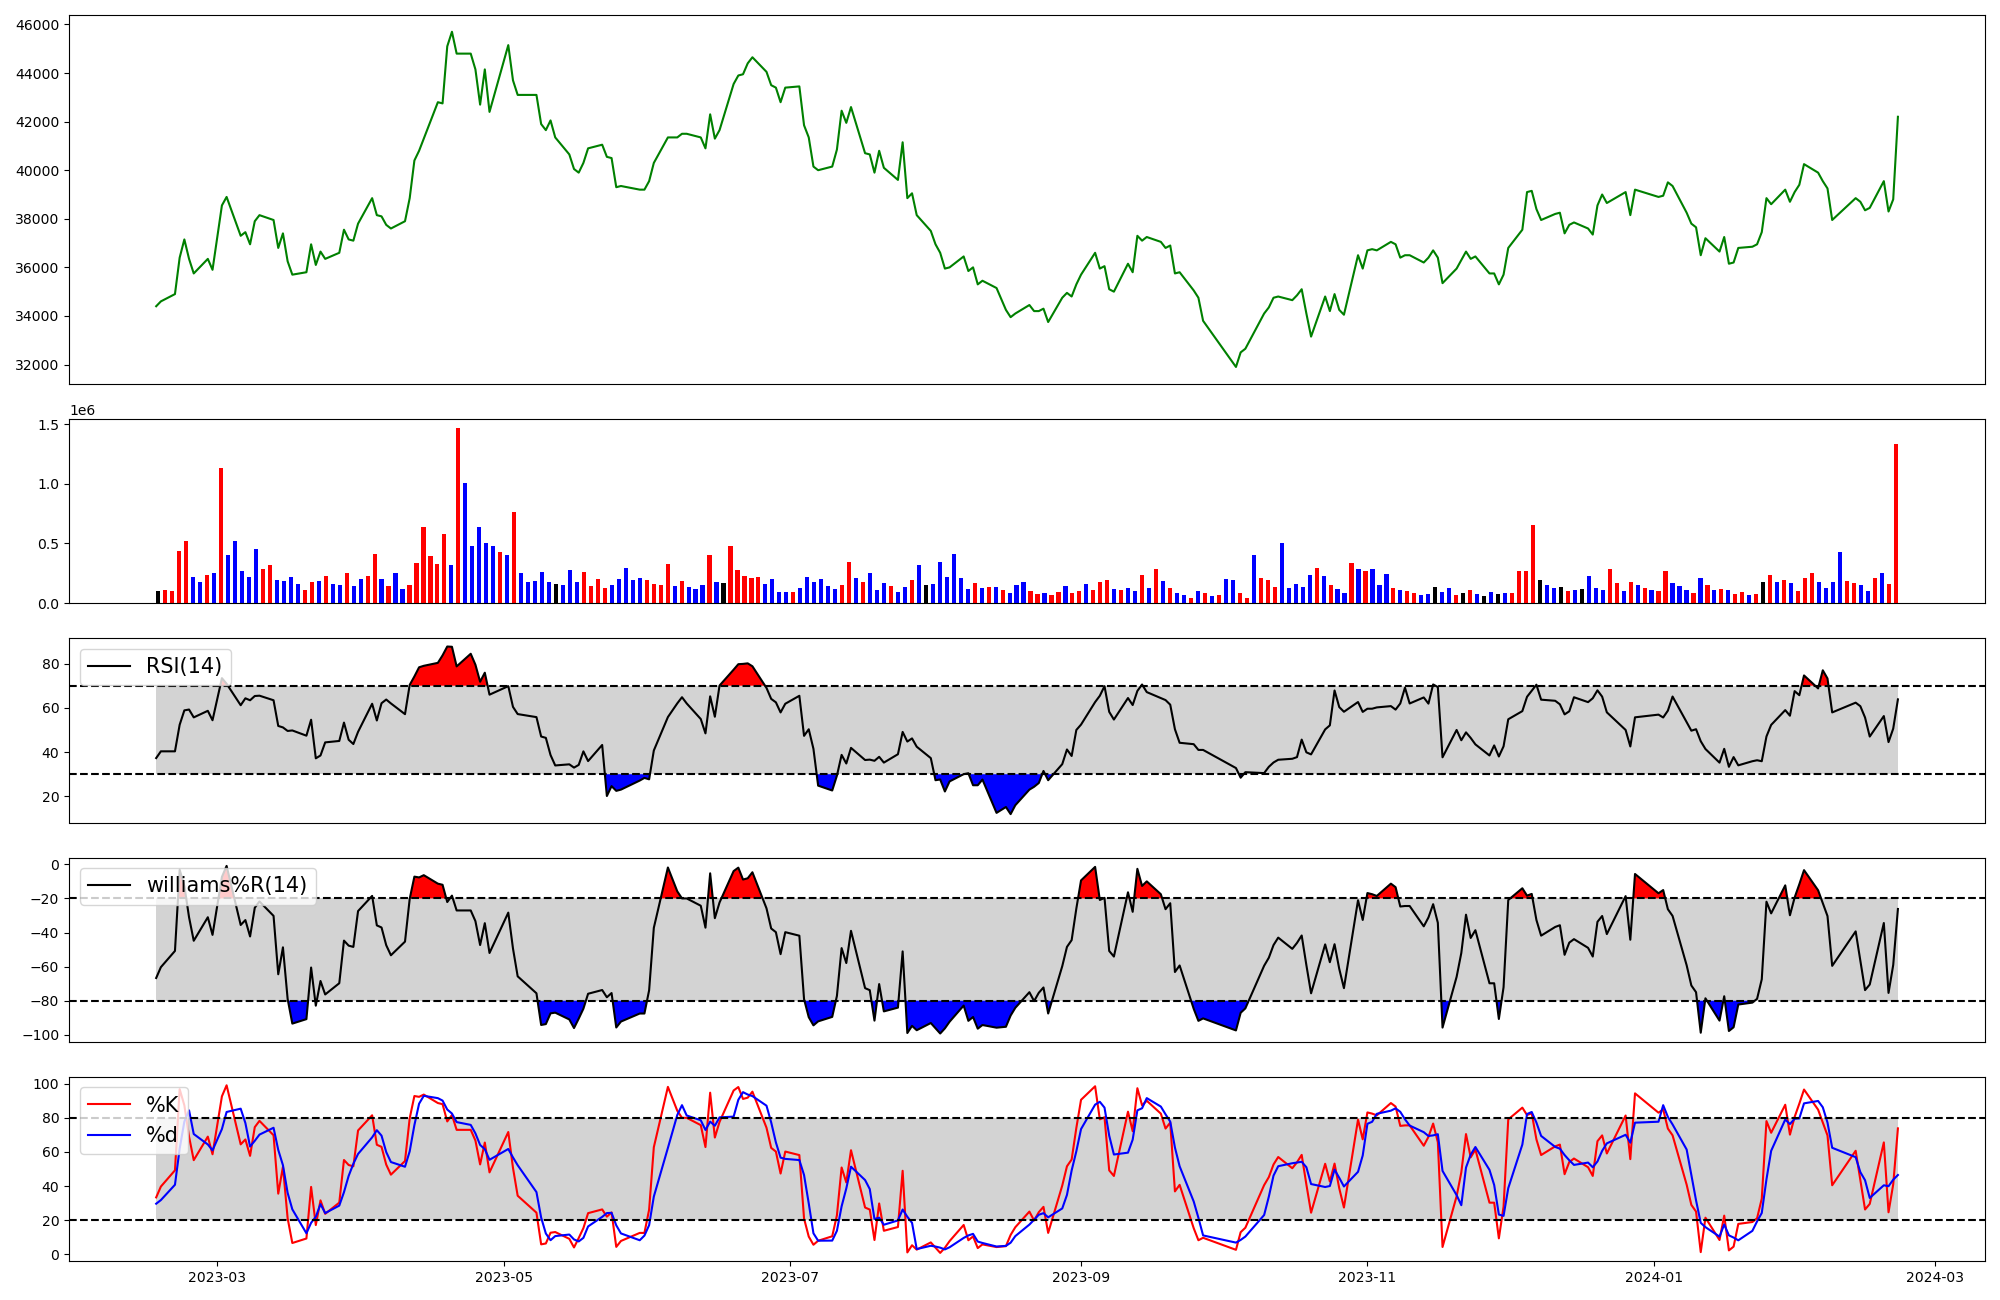The width and height of the screenshot is (2000, 1300).
Task: Click the 2023-11 x-axis date label
Action: click(x=1367, y=1277)
